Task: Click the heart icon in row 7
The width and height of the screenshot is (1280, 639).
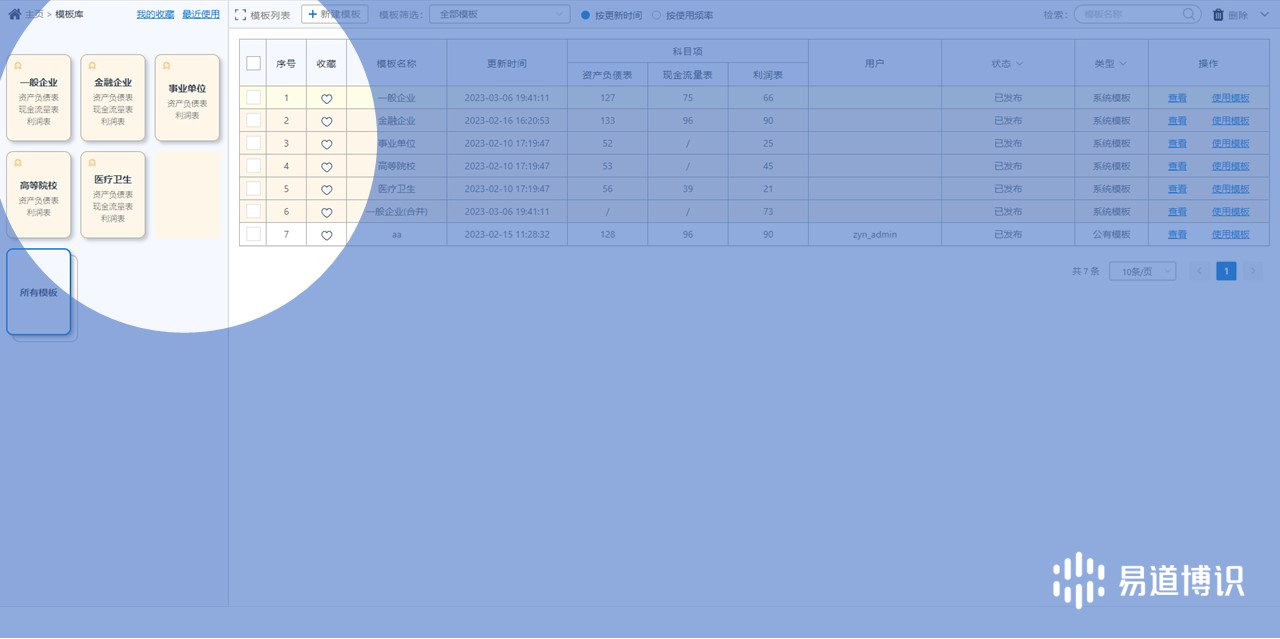Action: click(x=326, y=235)
